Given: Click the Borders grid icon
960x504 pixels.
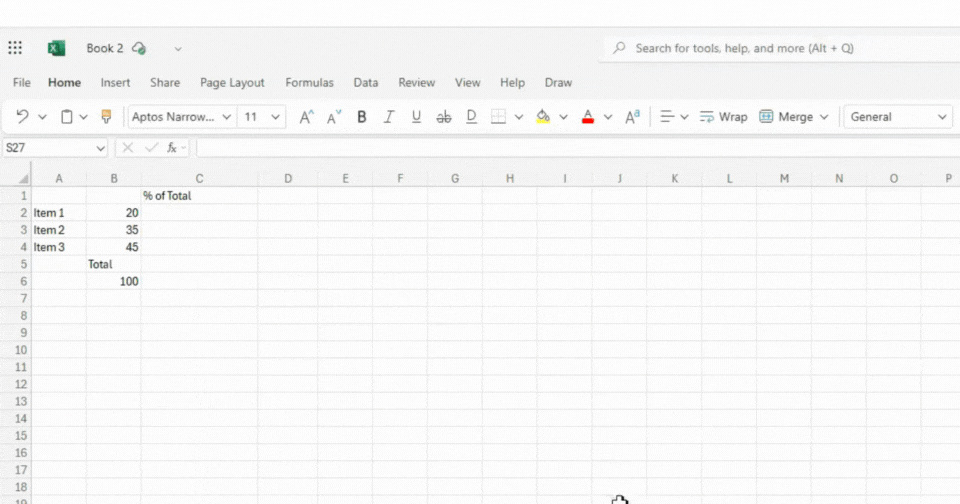Looking at the screenshot, I should [498, 116].
